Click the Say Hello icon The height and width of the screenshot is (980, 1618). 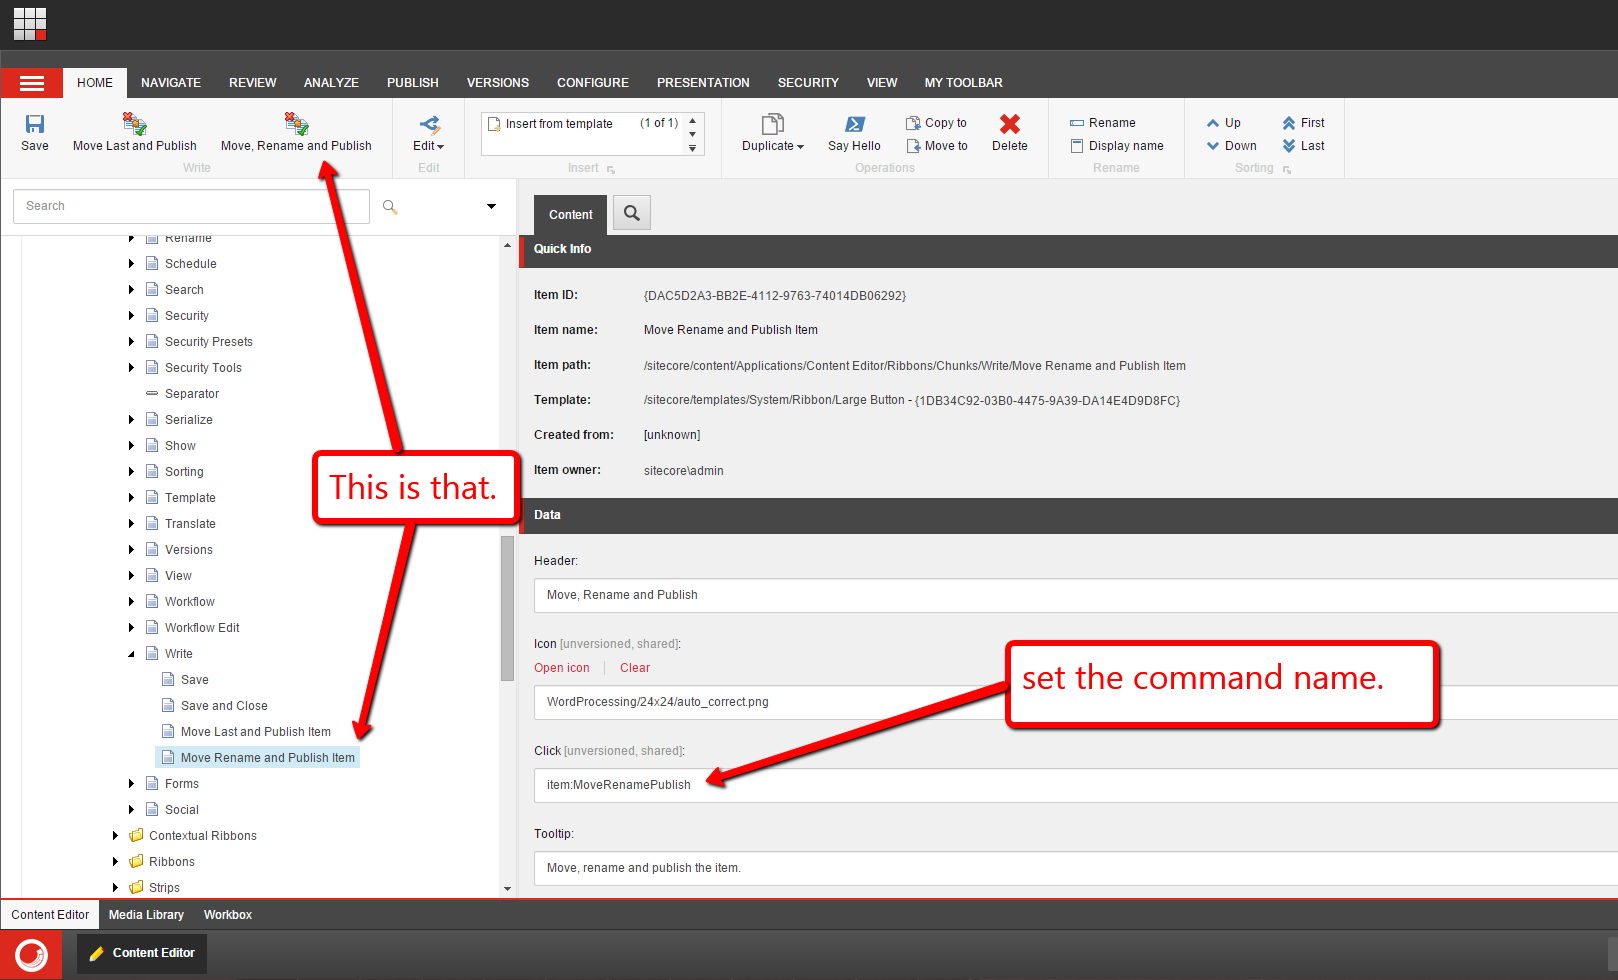pyautogui.click(x=854, y=124)
